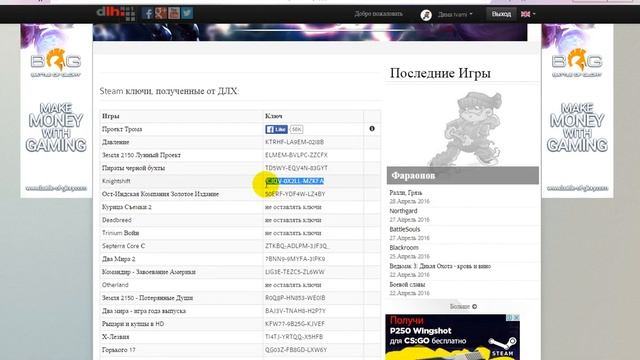Viewport: 640px width, 360px height.
Task: Click the Knightshift game name
Action: 116,181
